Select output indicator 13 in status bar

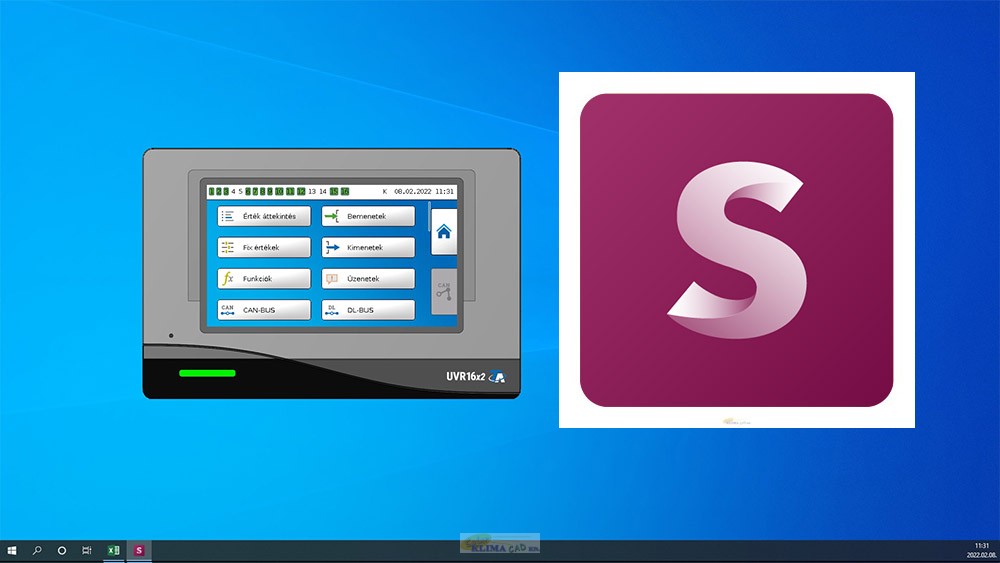[312, 191]
